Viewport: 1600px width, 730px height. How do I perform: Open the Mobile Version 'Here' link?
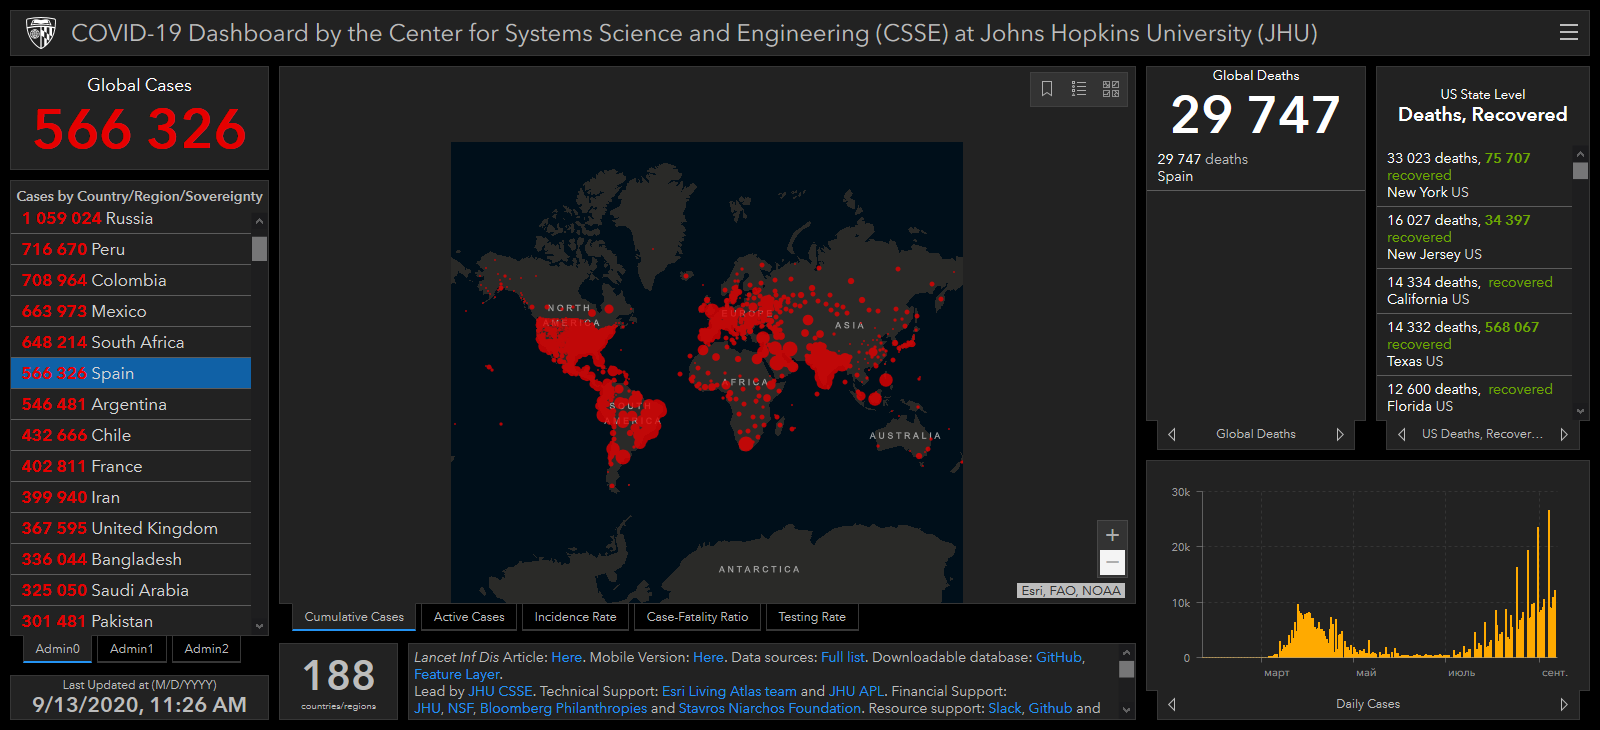click(708, 657)
